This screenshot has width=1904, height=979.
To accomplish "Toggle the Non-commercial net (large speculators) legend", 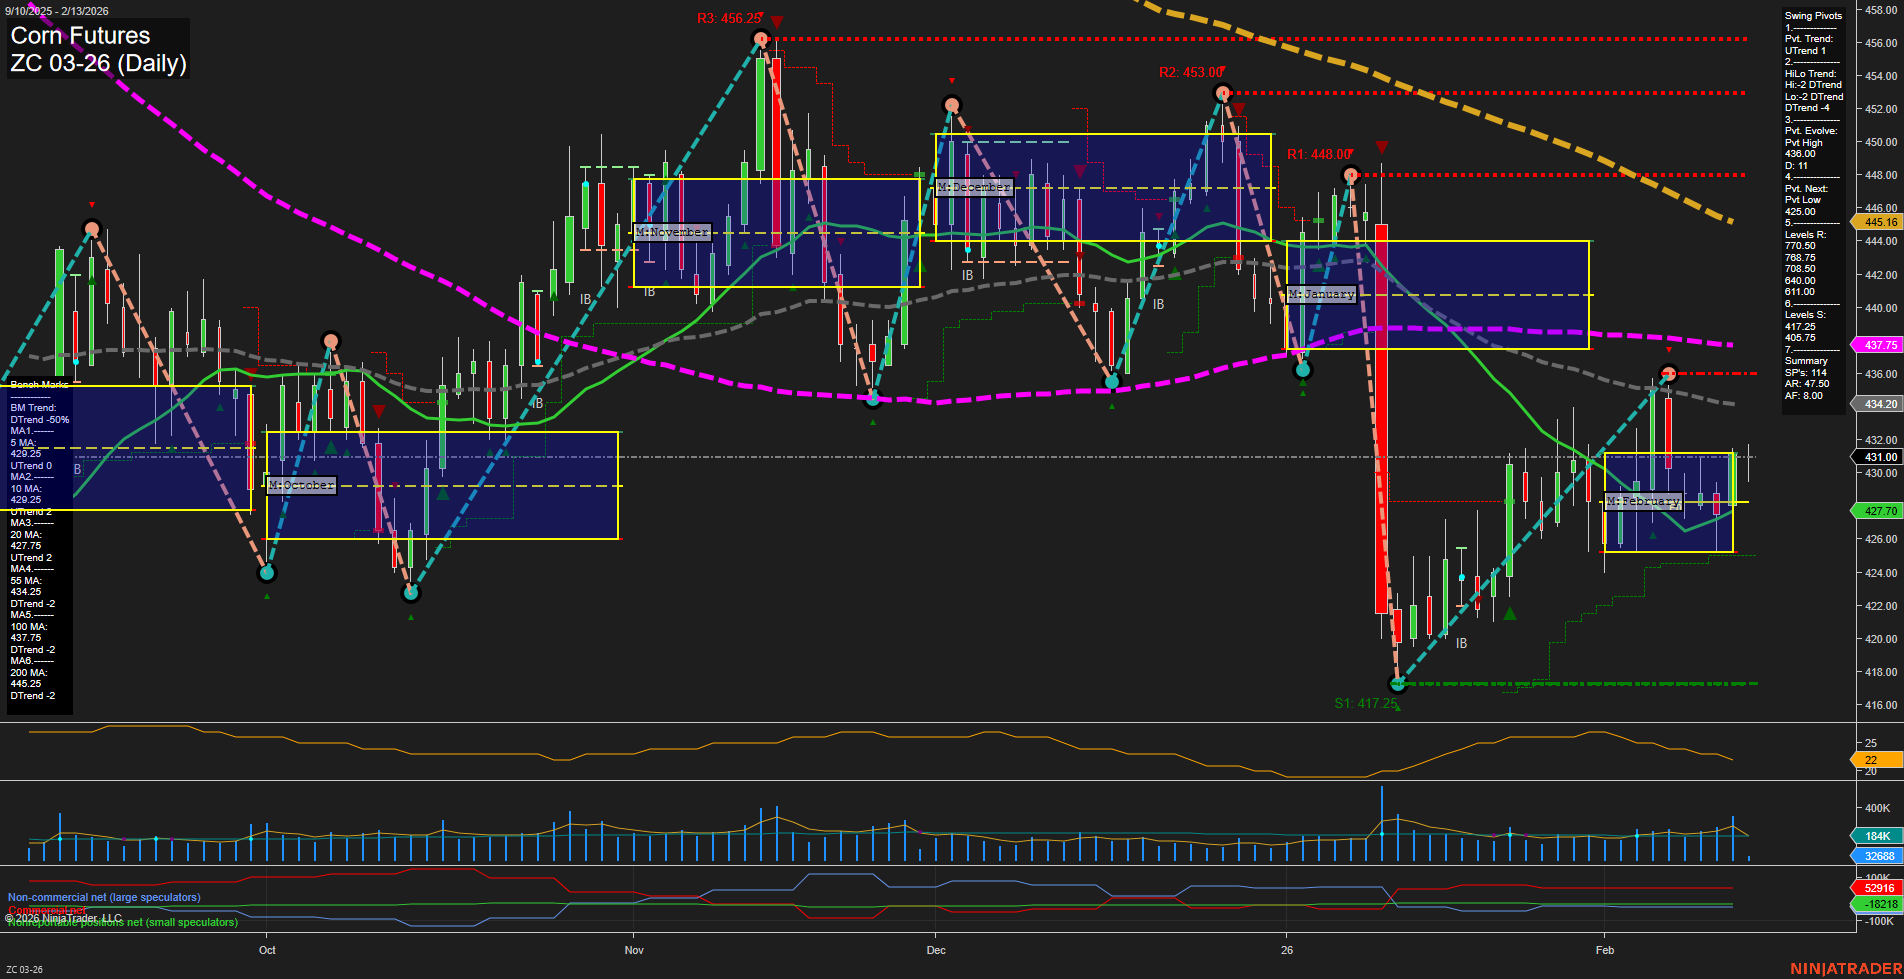I will [104, 897].
